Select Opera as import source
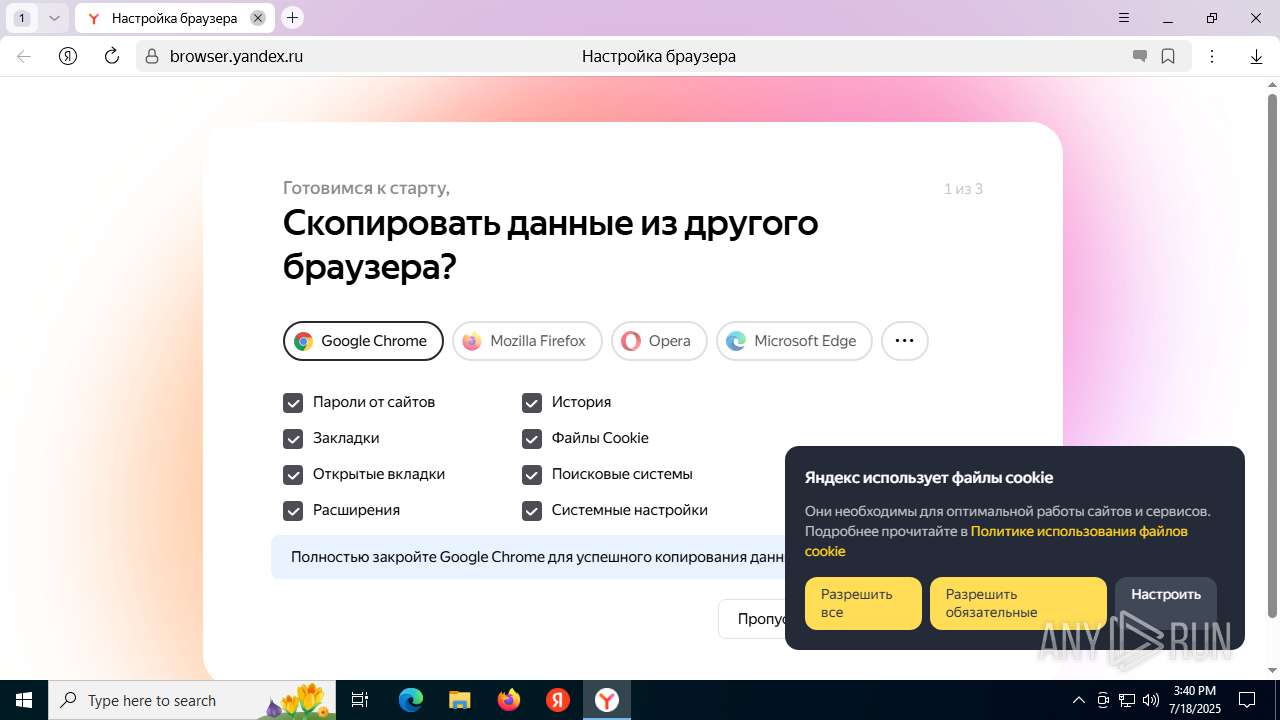Image resolution: width=1280 pixels, height=720 pixels. point(659,341)
